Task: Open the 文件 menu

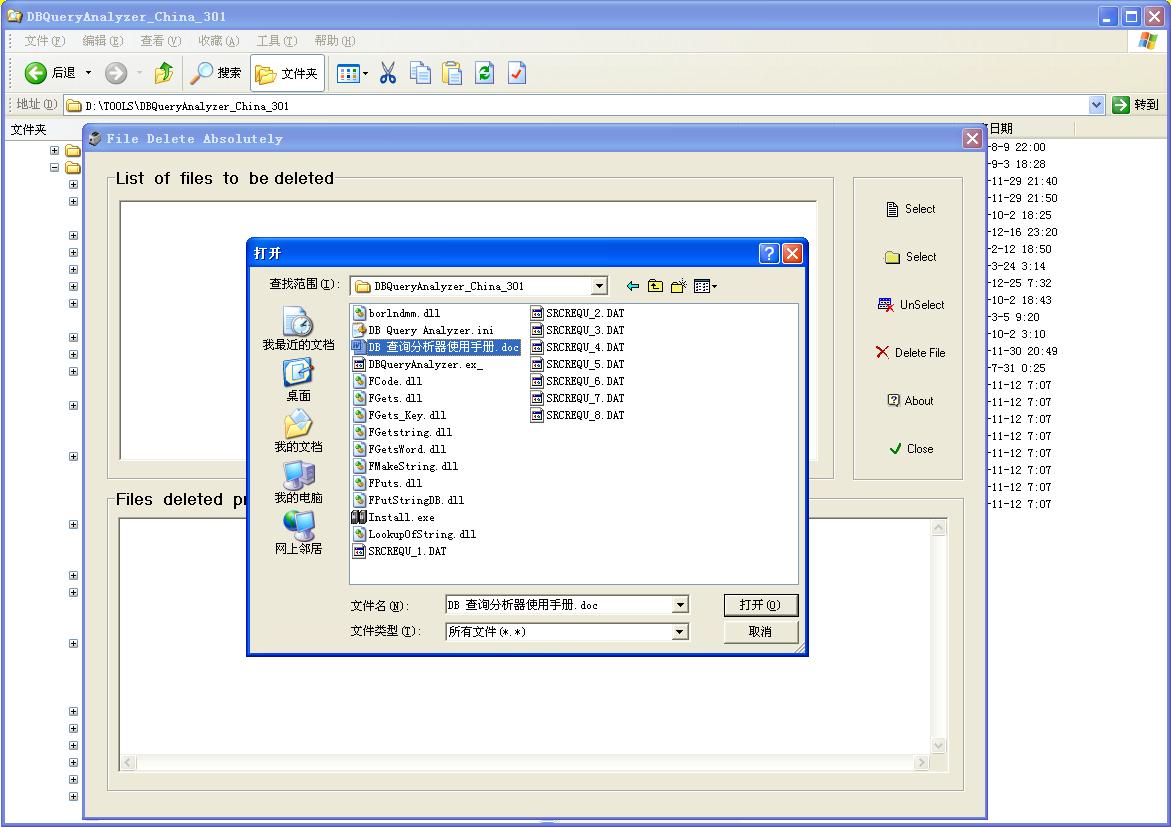Action: 44,40
